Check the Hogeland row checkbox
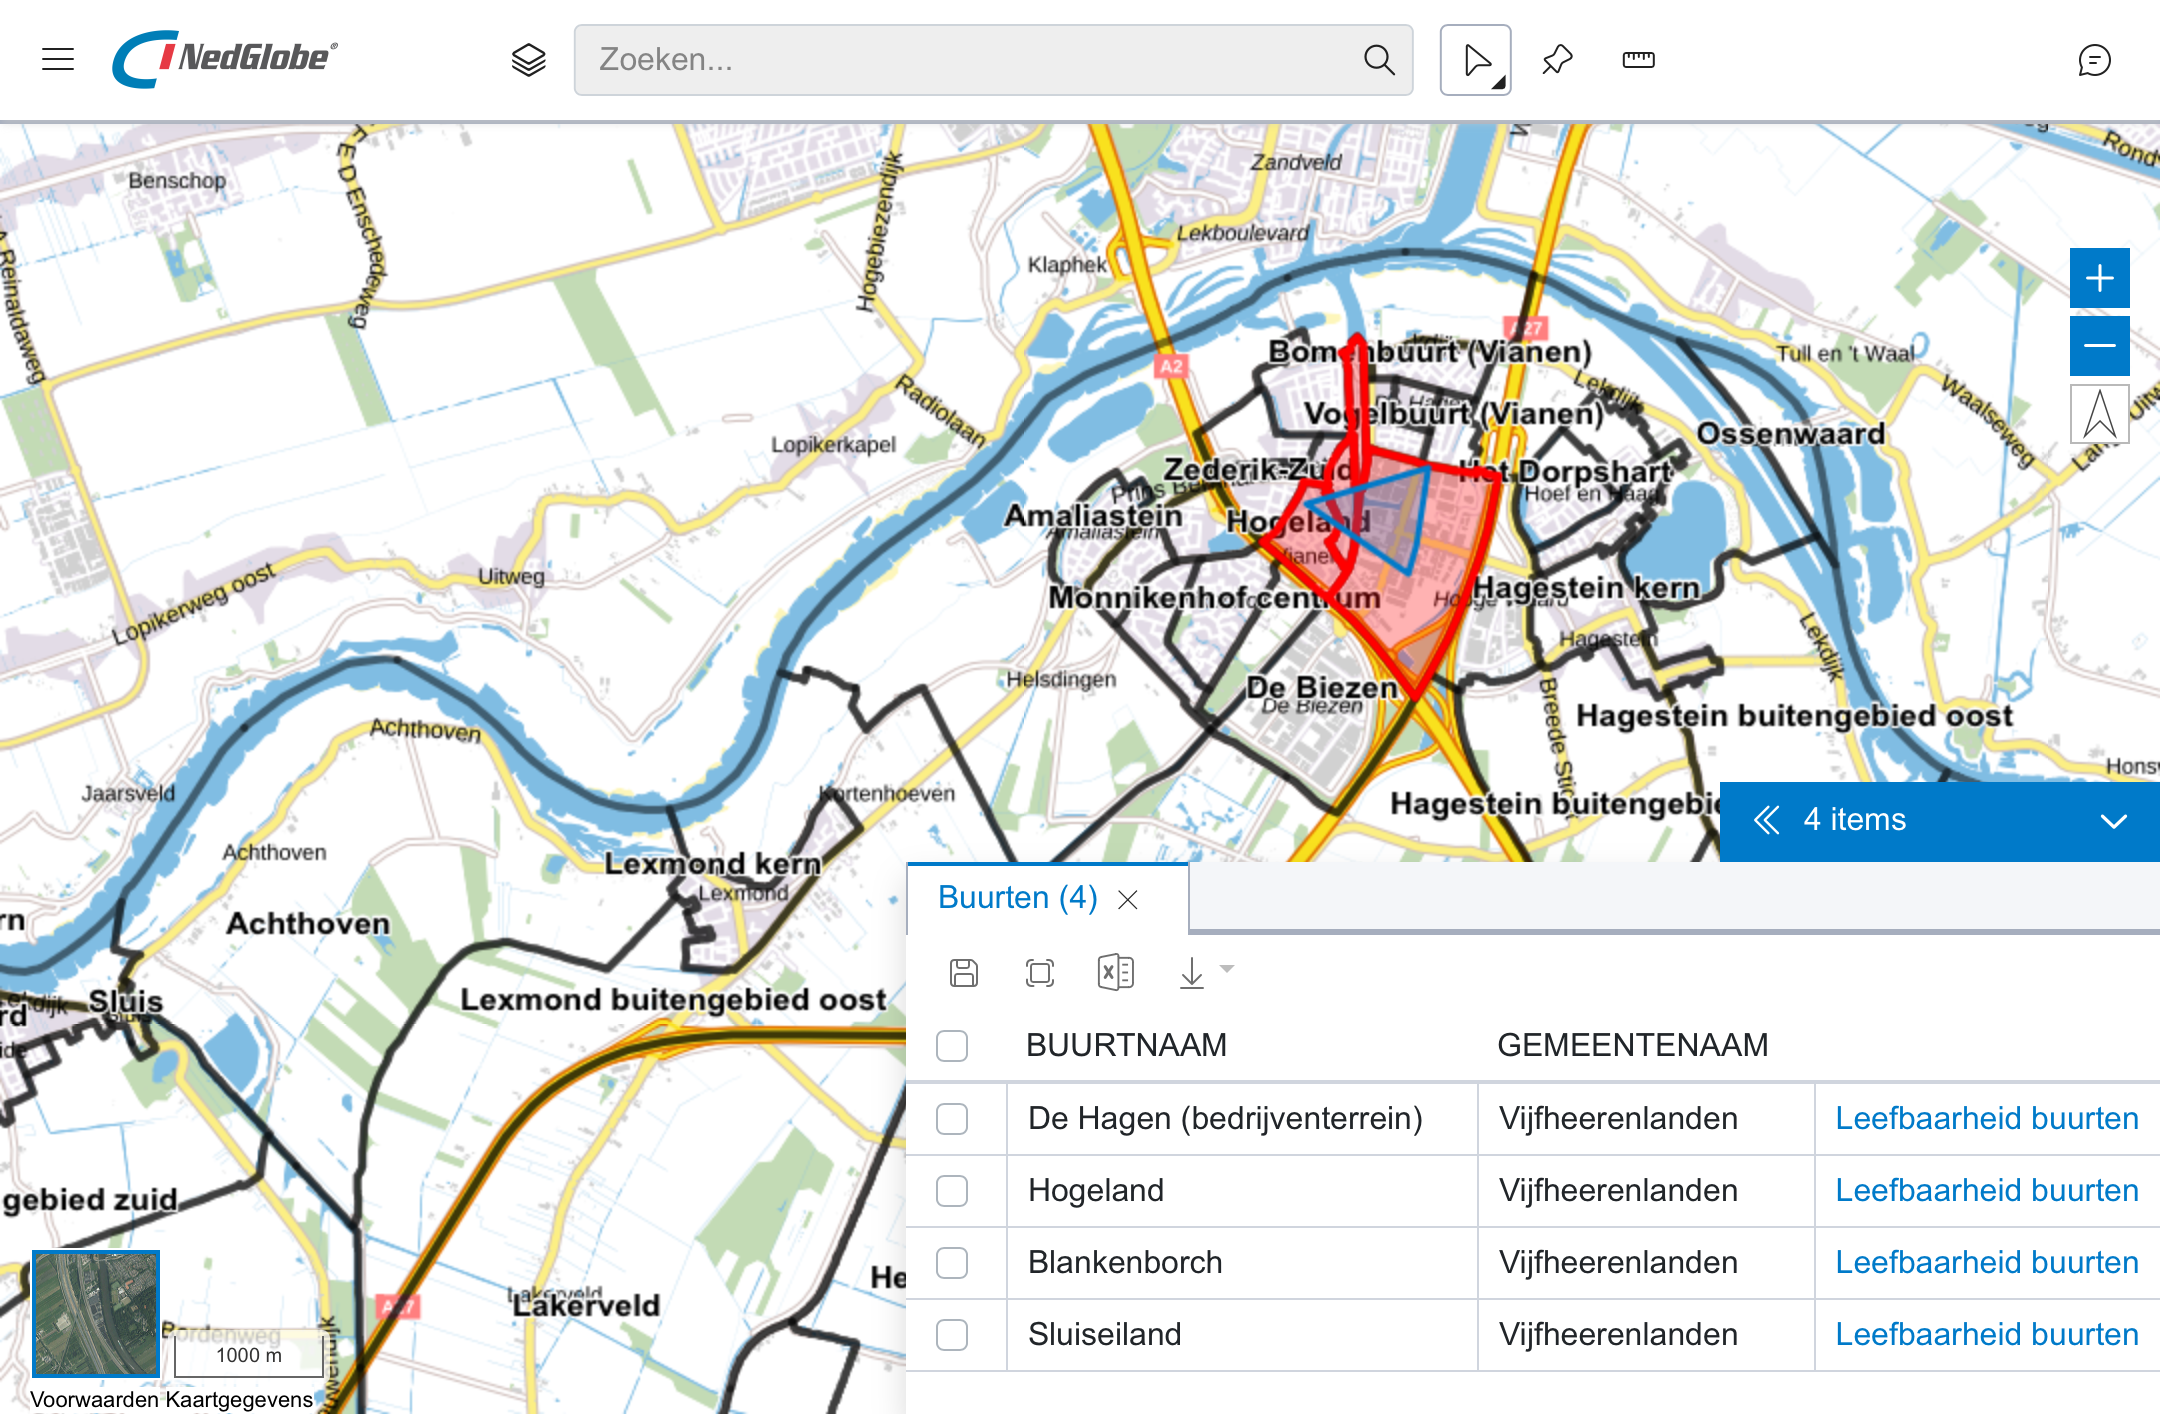The width and height of the screenshot is (2160, 1418). [x=952, y=1191]
